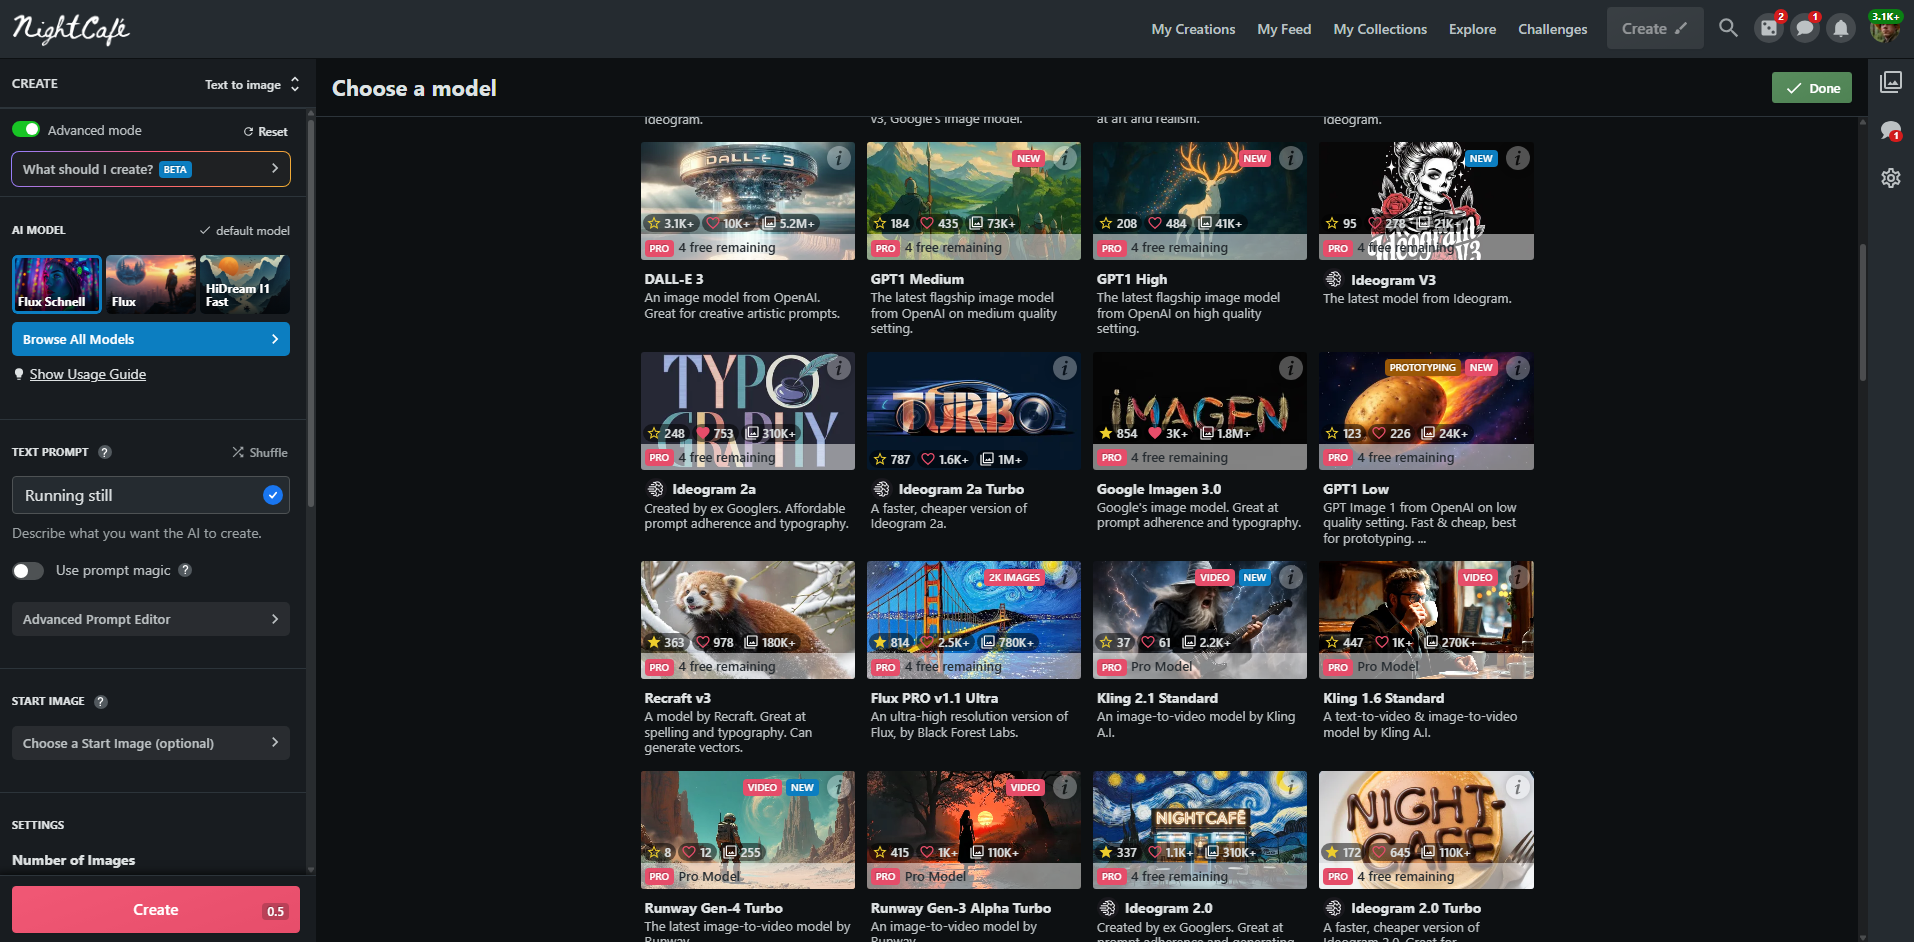1914x942 pixels.
Task: Open the notifications bell
Action: pyautogui.click(x=1841, y=29)
